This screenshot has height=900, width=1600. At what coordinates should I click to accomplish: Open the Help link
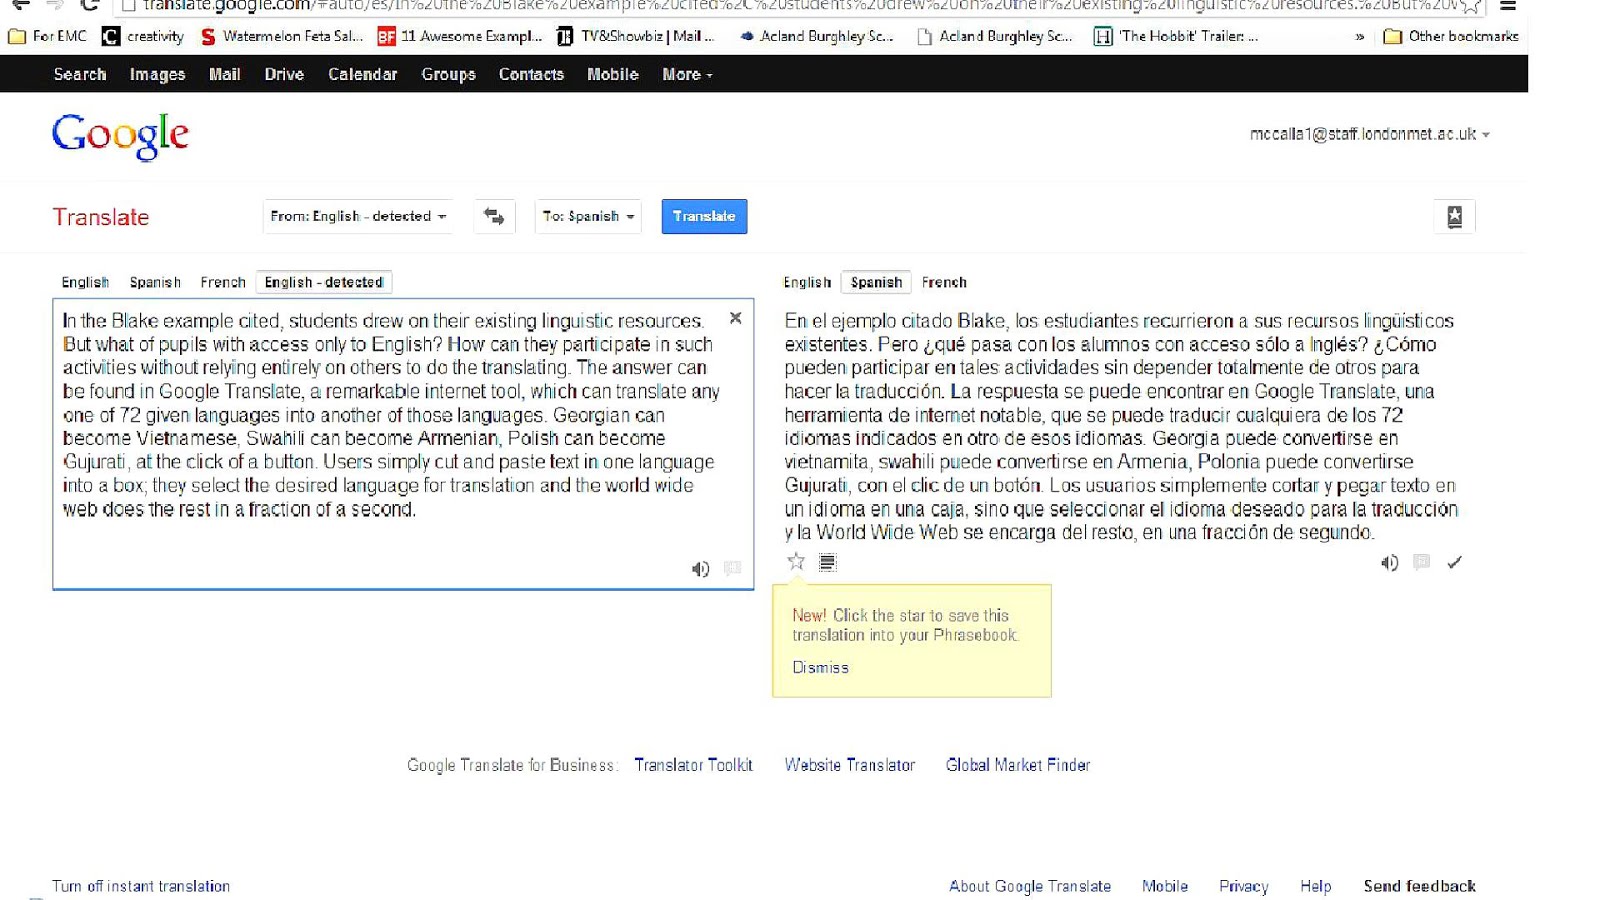pyautogui.click(x=1315, y=886)
